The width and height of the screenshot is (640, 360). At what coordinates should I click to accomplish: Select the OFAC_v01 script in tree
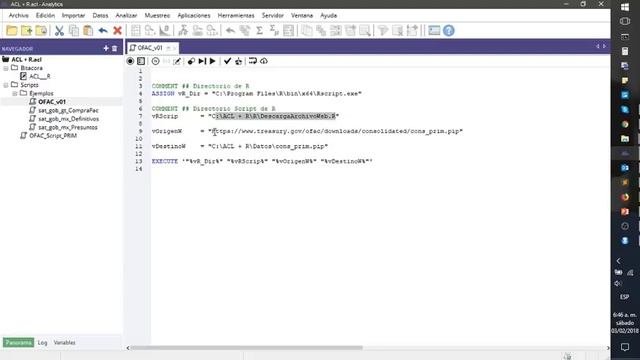pyautogui.click(x=52, y=102)
